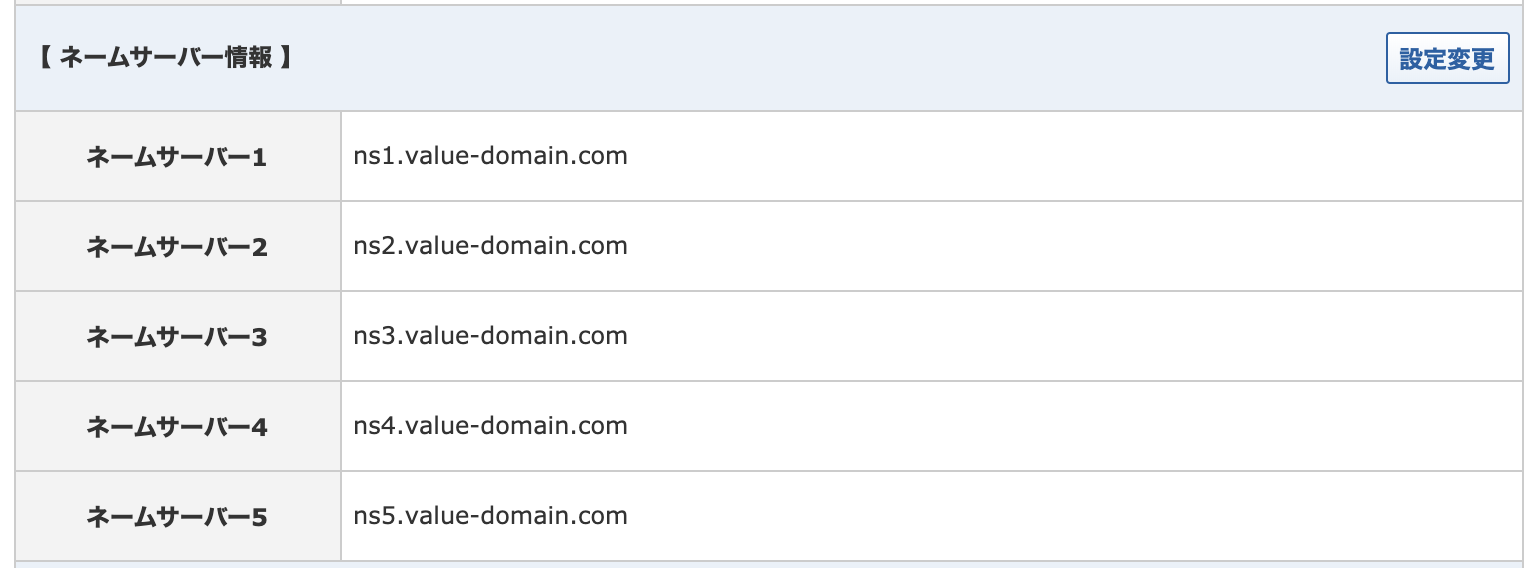Image resolution: width=1536 pixels, height=568 pixels.
Task: Click empty space in the ネームサーバー情報 header bar
Action: point(800,58)
